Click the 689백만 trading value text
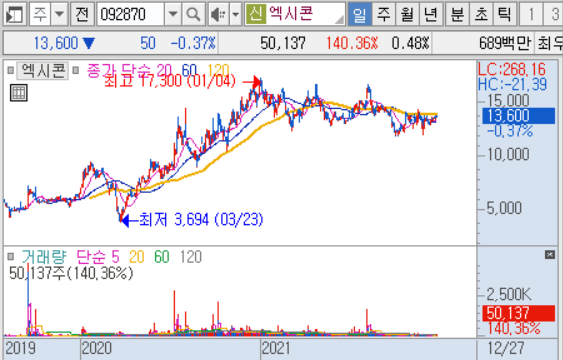Screen dimensions: 563x360 (x=505, y=43)
